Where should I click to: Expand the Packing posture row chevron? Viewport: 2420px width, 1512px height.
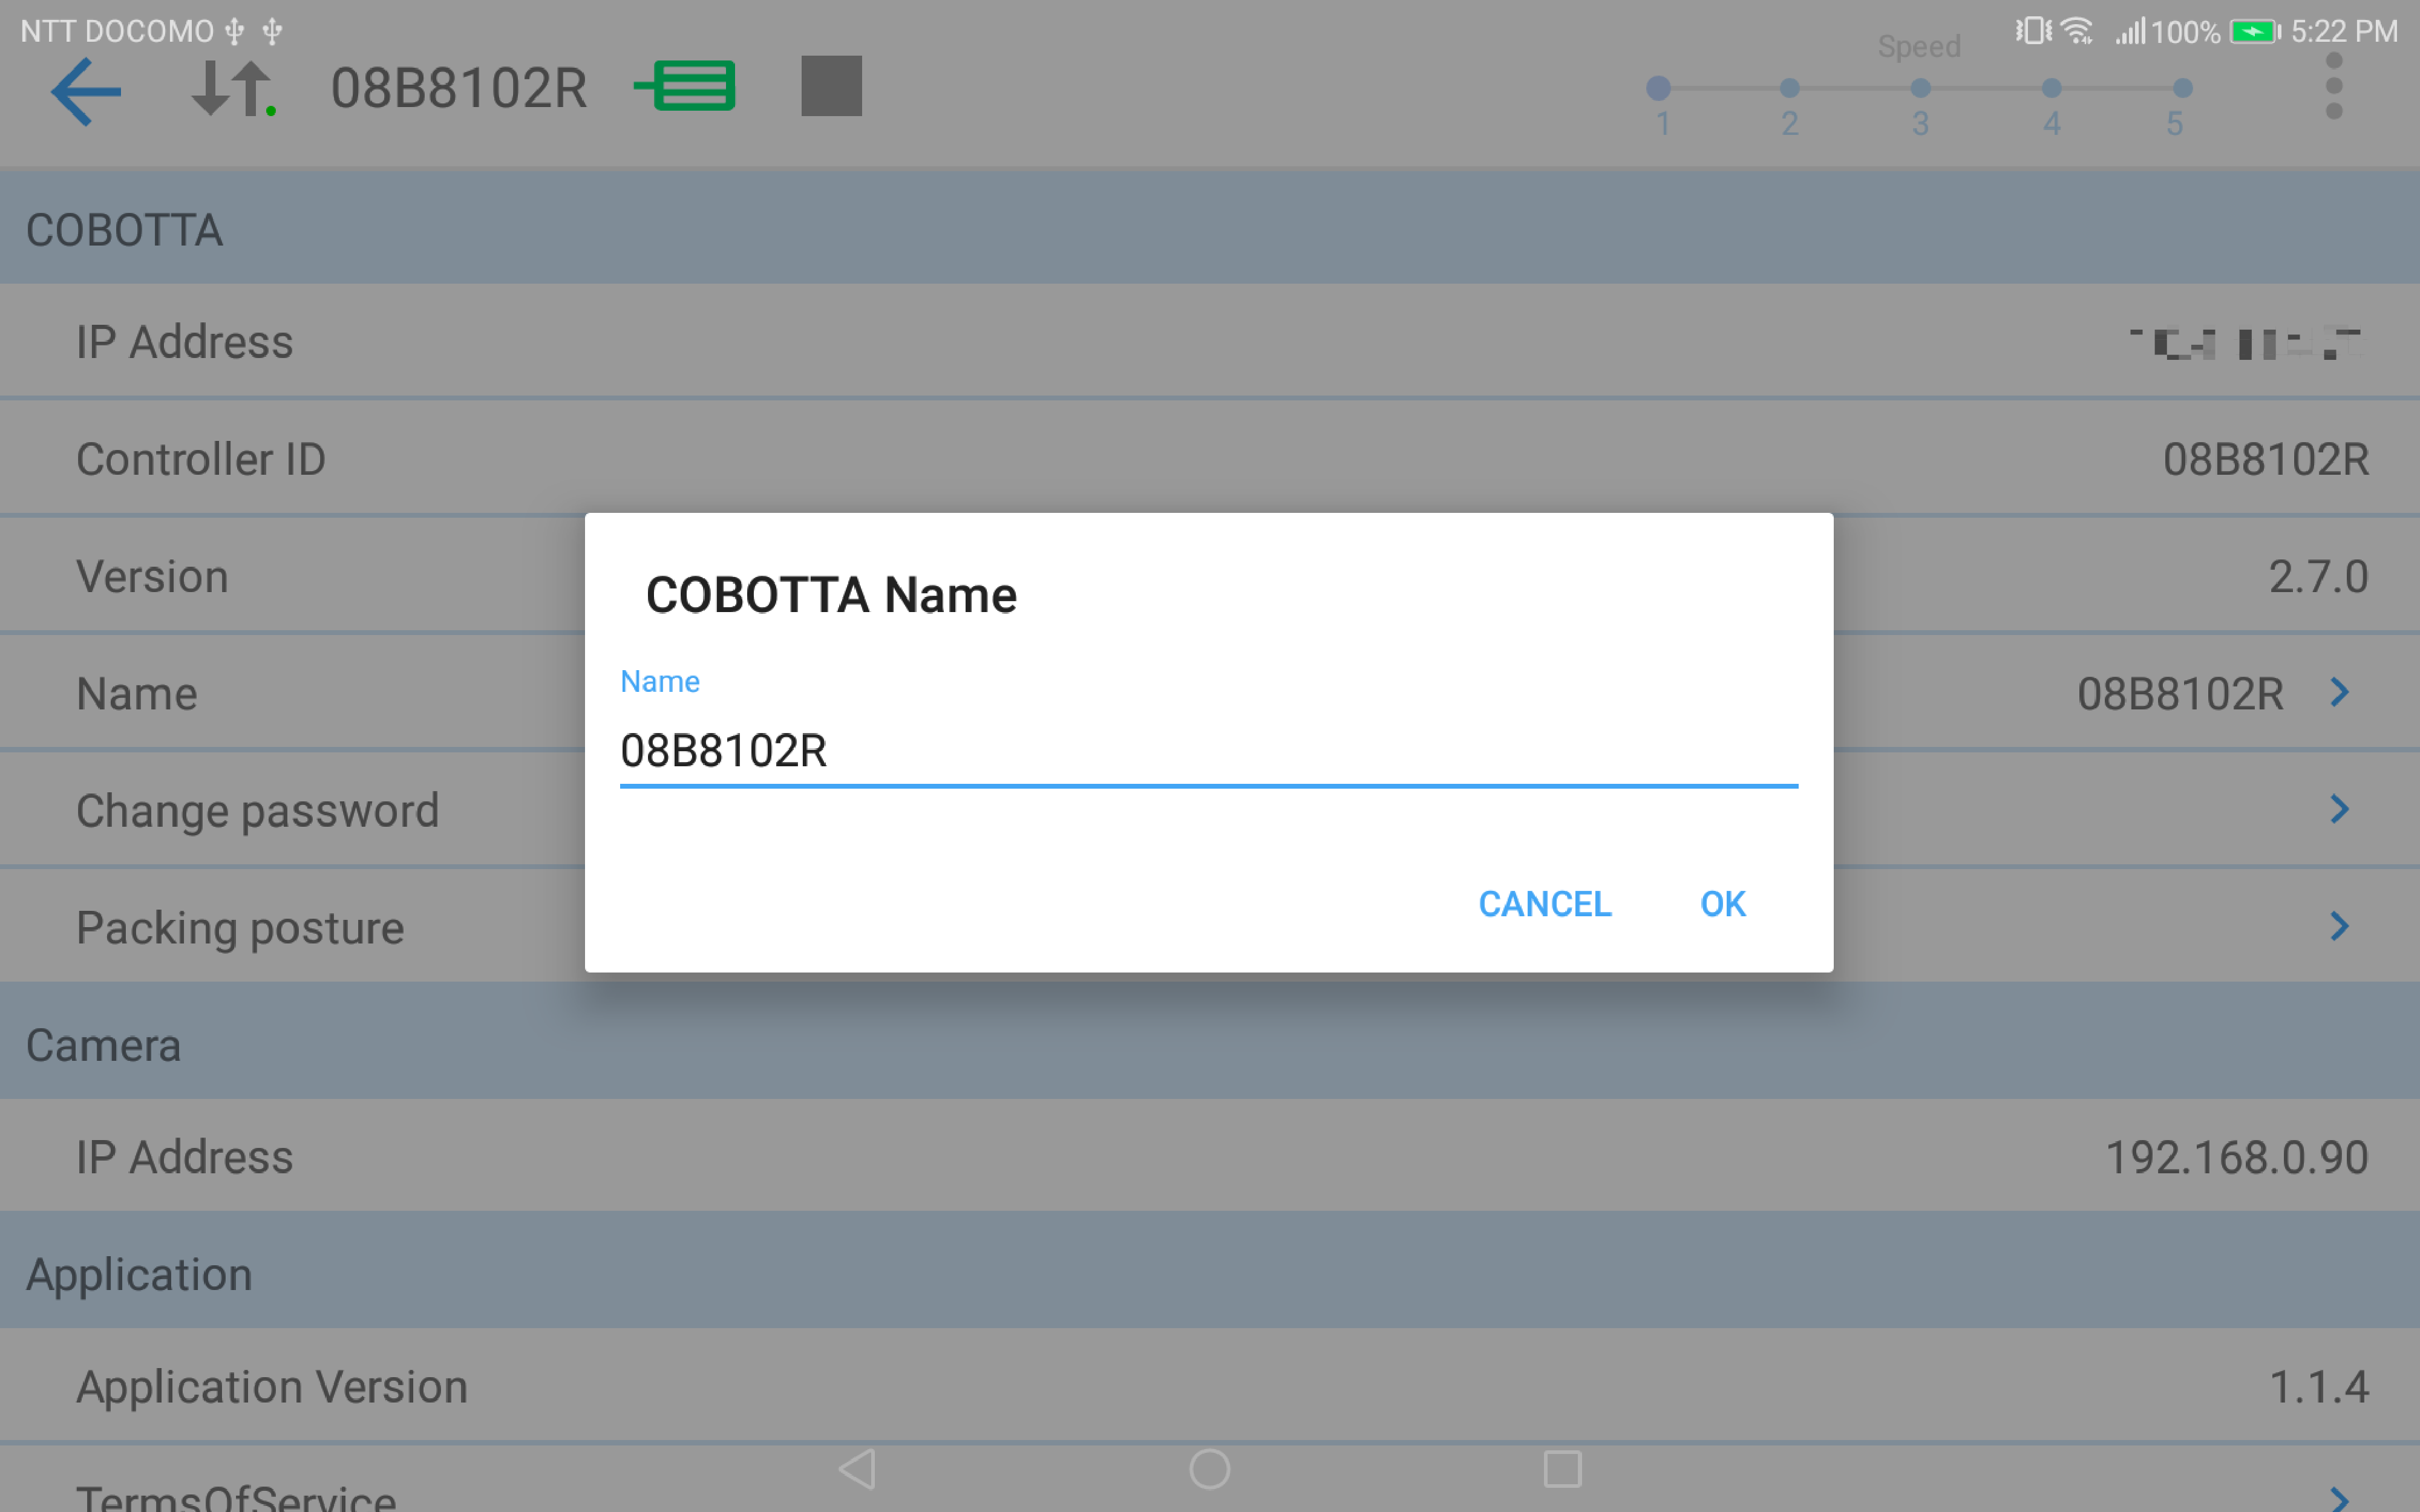[2339, 926]
